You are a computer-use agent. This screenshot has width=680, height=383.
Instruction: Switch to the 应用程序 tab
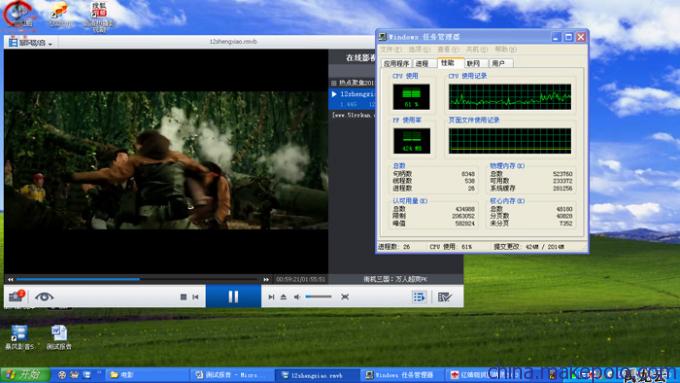[396, 64]
